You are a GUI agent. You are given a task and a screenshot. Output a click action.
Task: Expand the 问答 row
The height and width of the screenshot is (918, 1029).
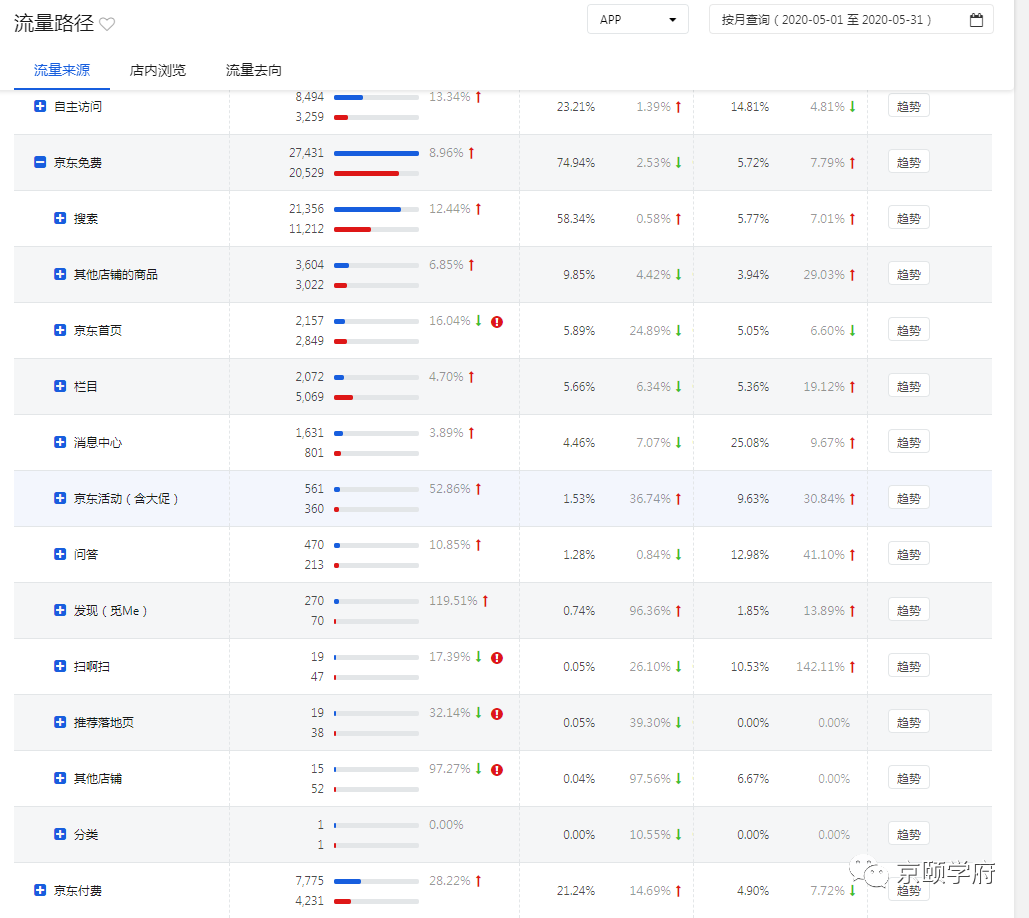pos(60,554)
